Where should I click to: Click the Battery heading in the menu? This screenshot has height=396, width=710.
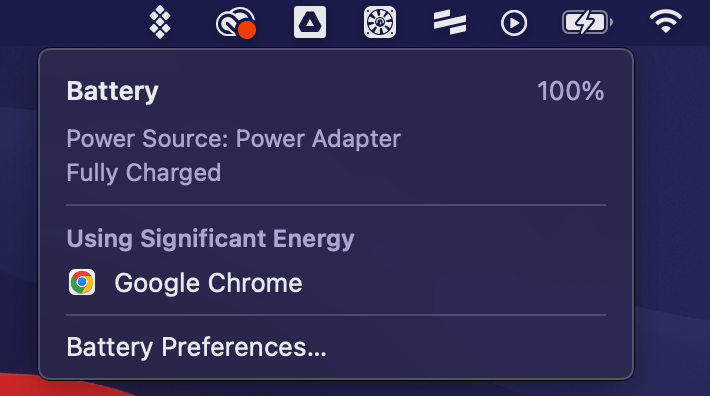point(112,91)
